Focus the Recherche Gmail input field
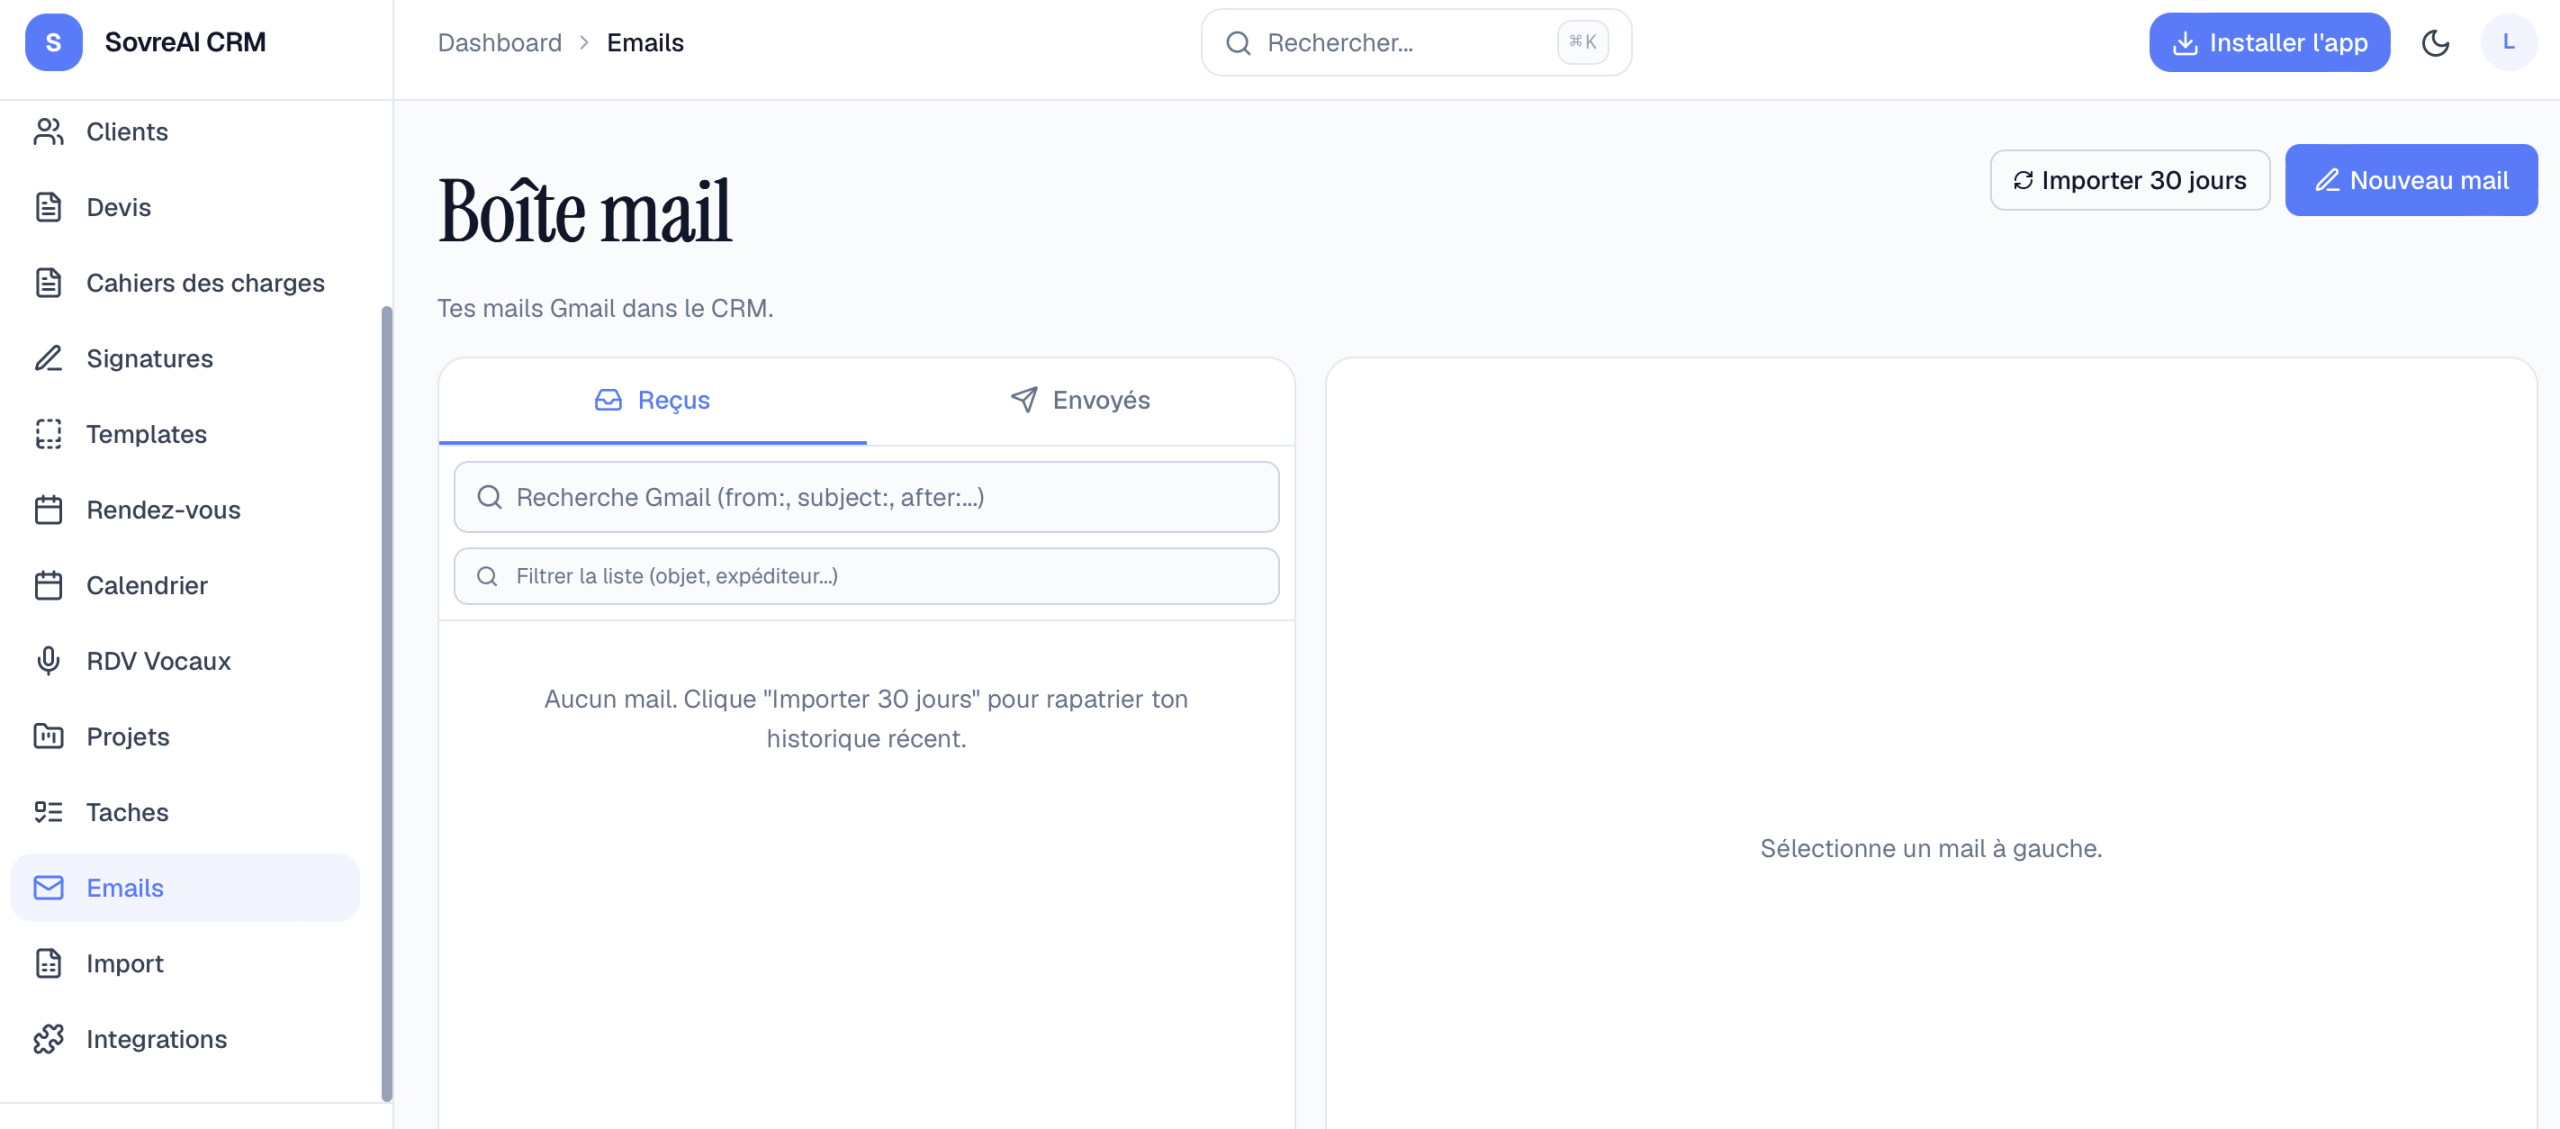Viewport: 2560px width, 1129px height. (866, 497)
